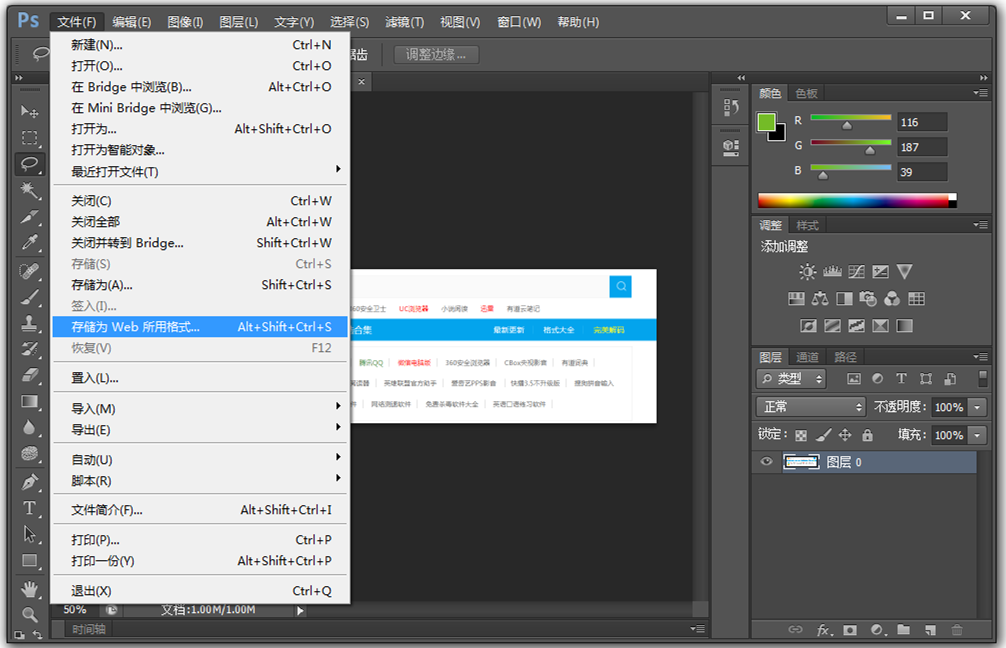Add a layer style with fx icon
This screenshot has height=648, width=1006.
click(824, 630)
